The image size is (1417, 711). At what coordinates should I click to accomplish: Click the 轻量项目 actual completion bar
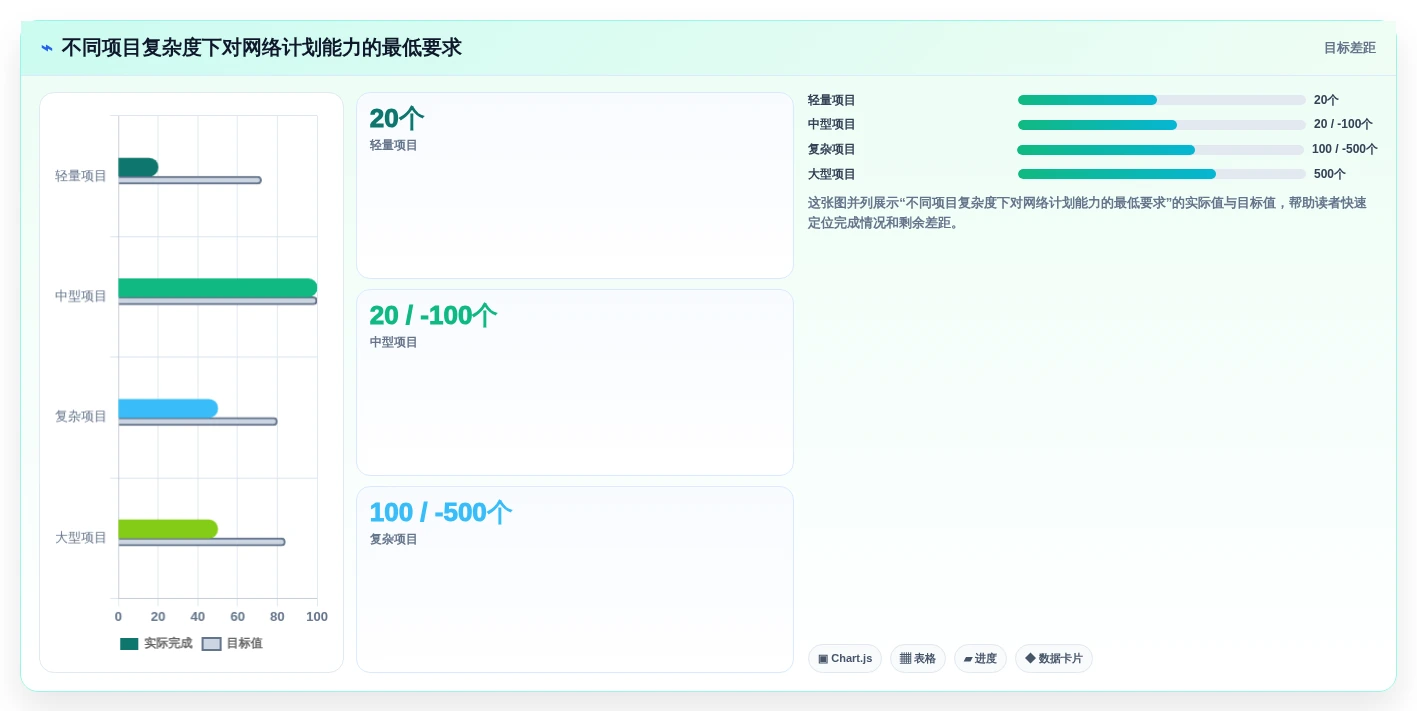138,167
